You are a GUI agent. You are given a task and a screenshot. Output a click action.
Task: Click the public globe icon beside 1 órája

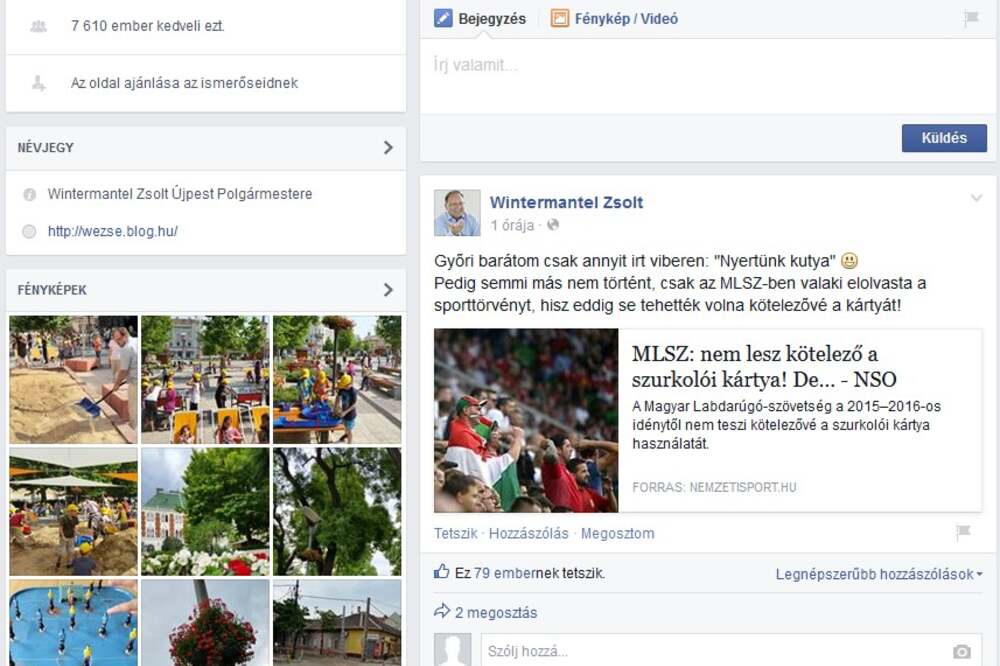click(x=553, y=225)
